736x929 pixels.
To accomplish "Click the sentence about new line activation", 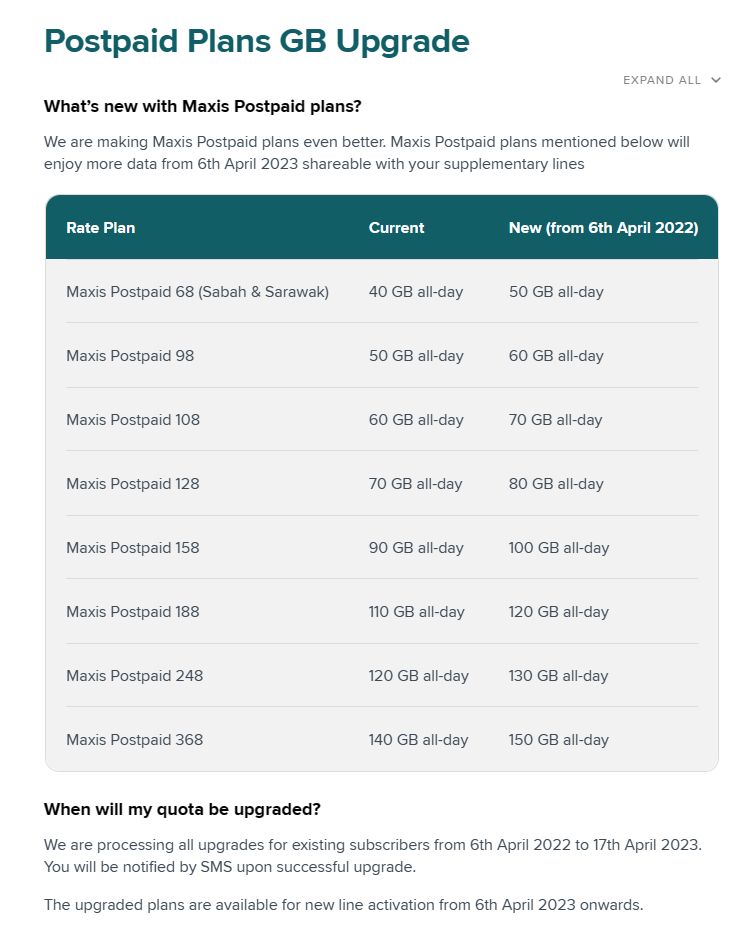I will 343,905.
